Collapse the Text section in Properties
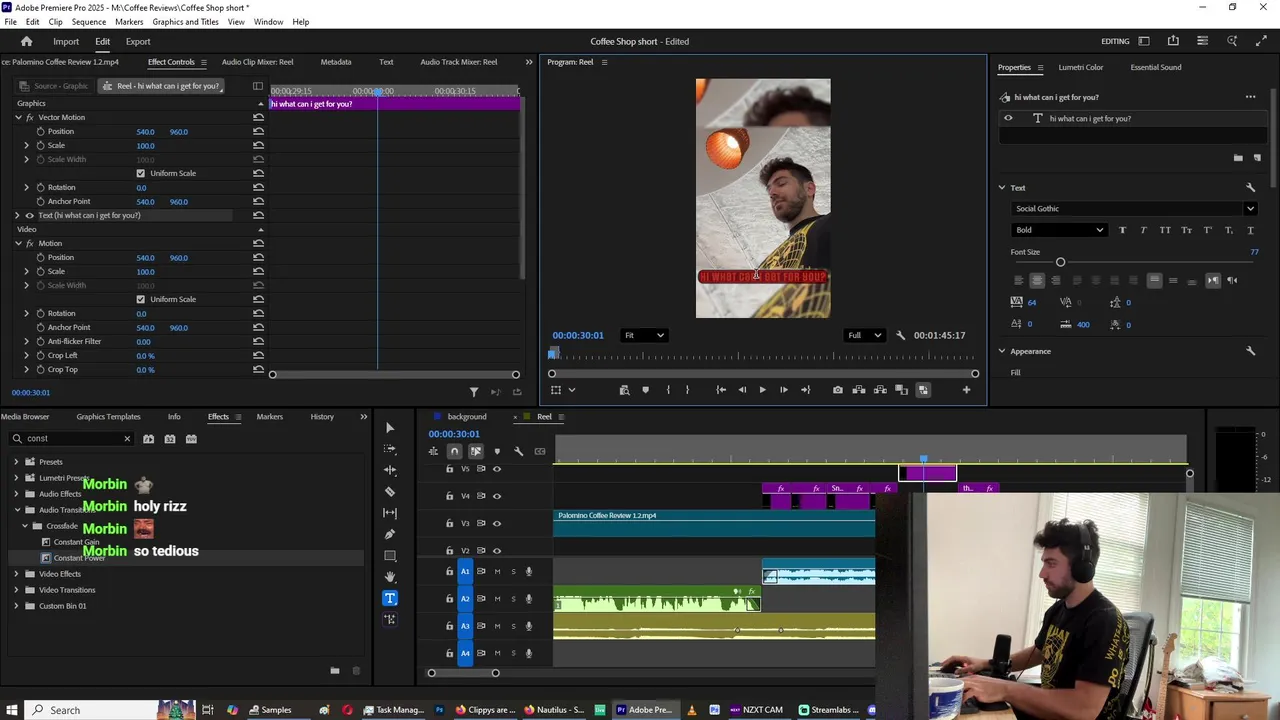Screen dimensions: 1280x720 click(x=1002, y=187)
